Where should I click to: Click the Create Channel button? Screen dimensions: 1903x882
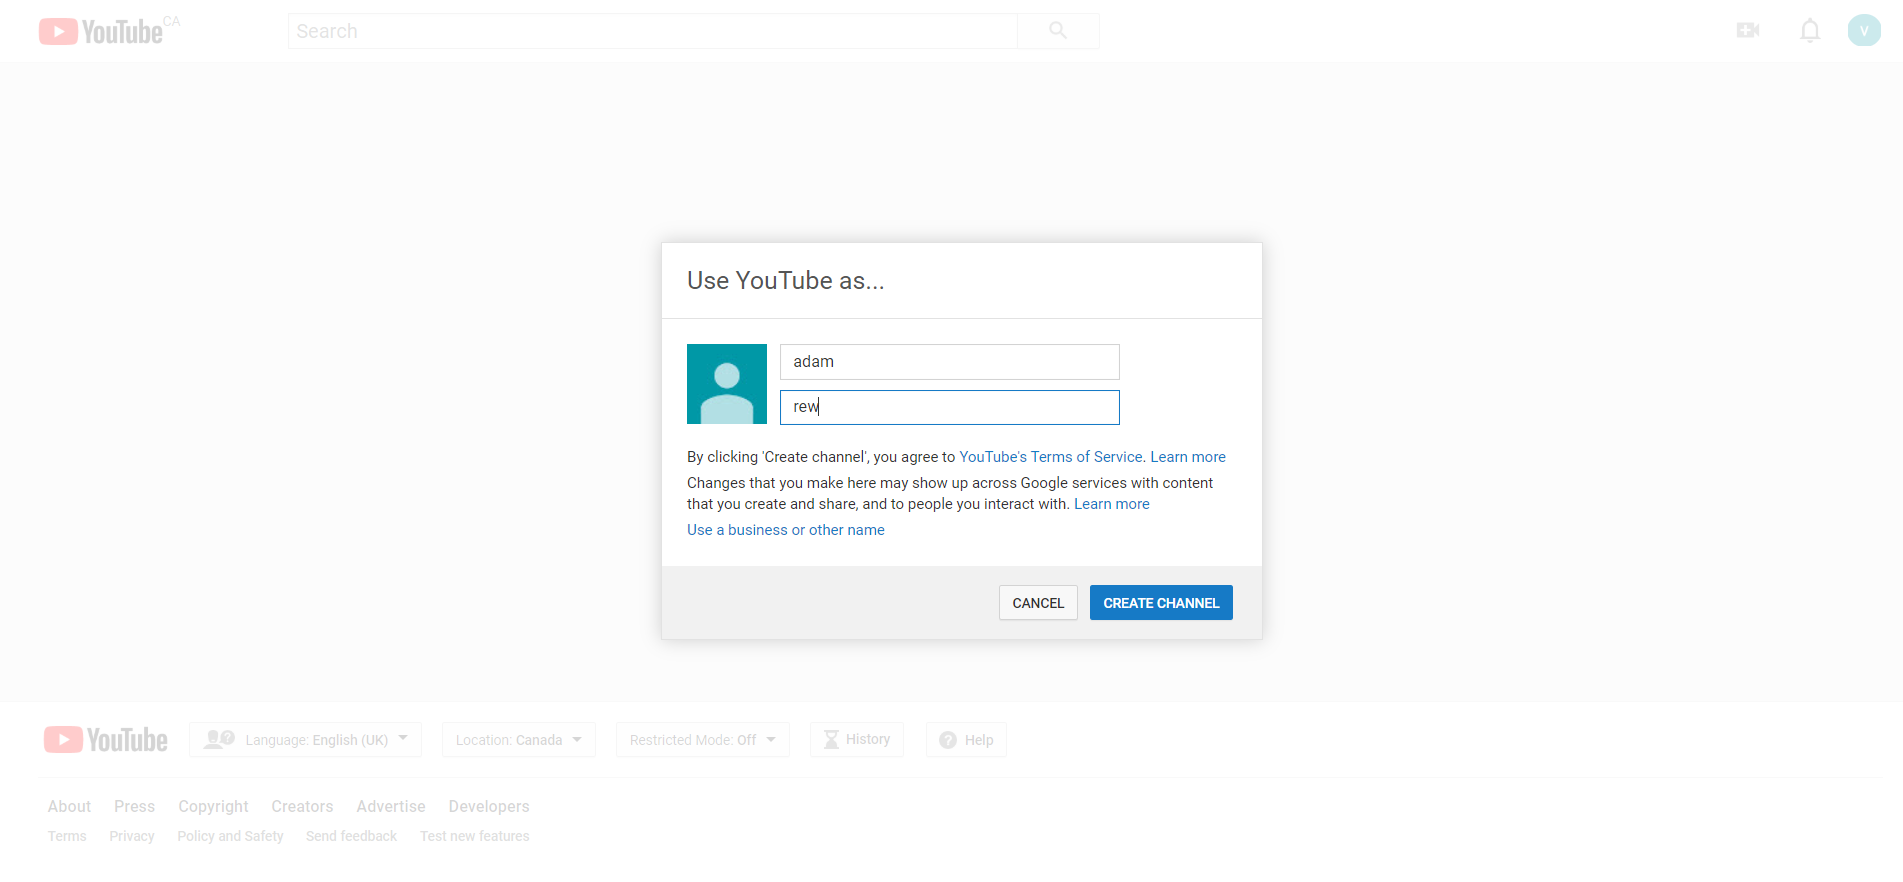coord(1161,603)
